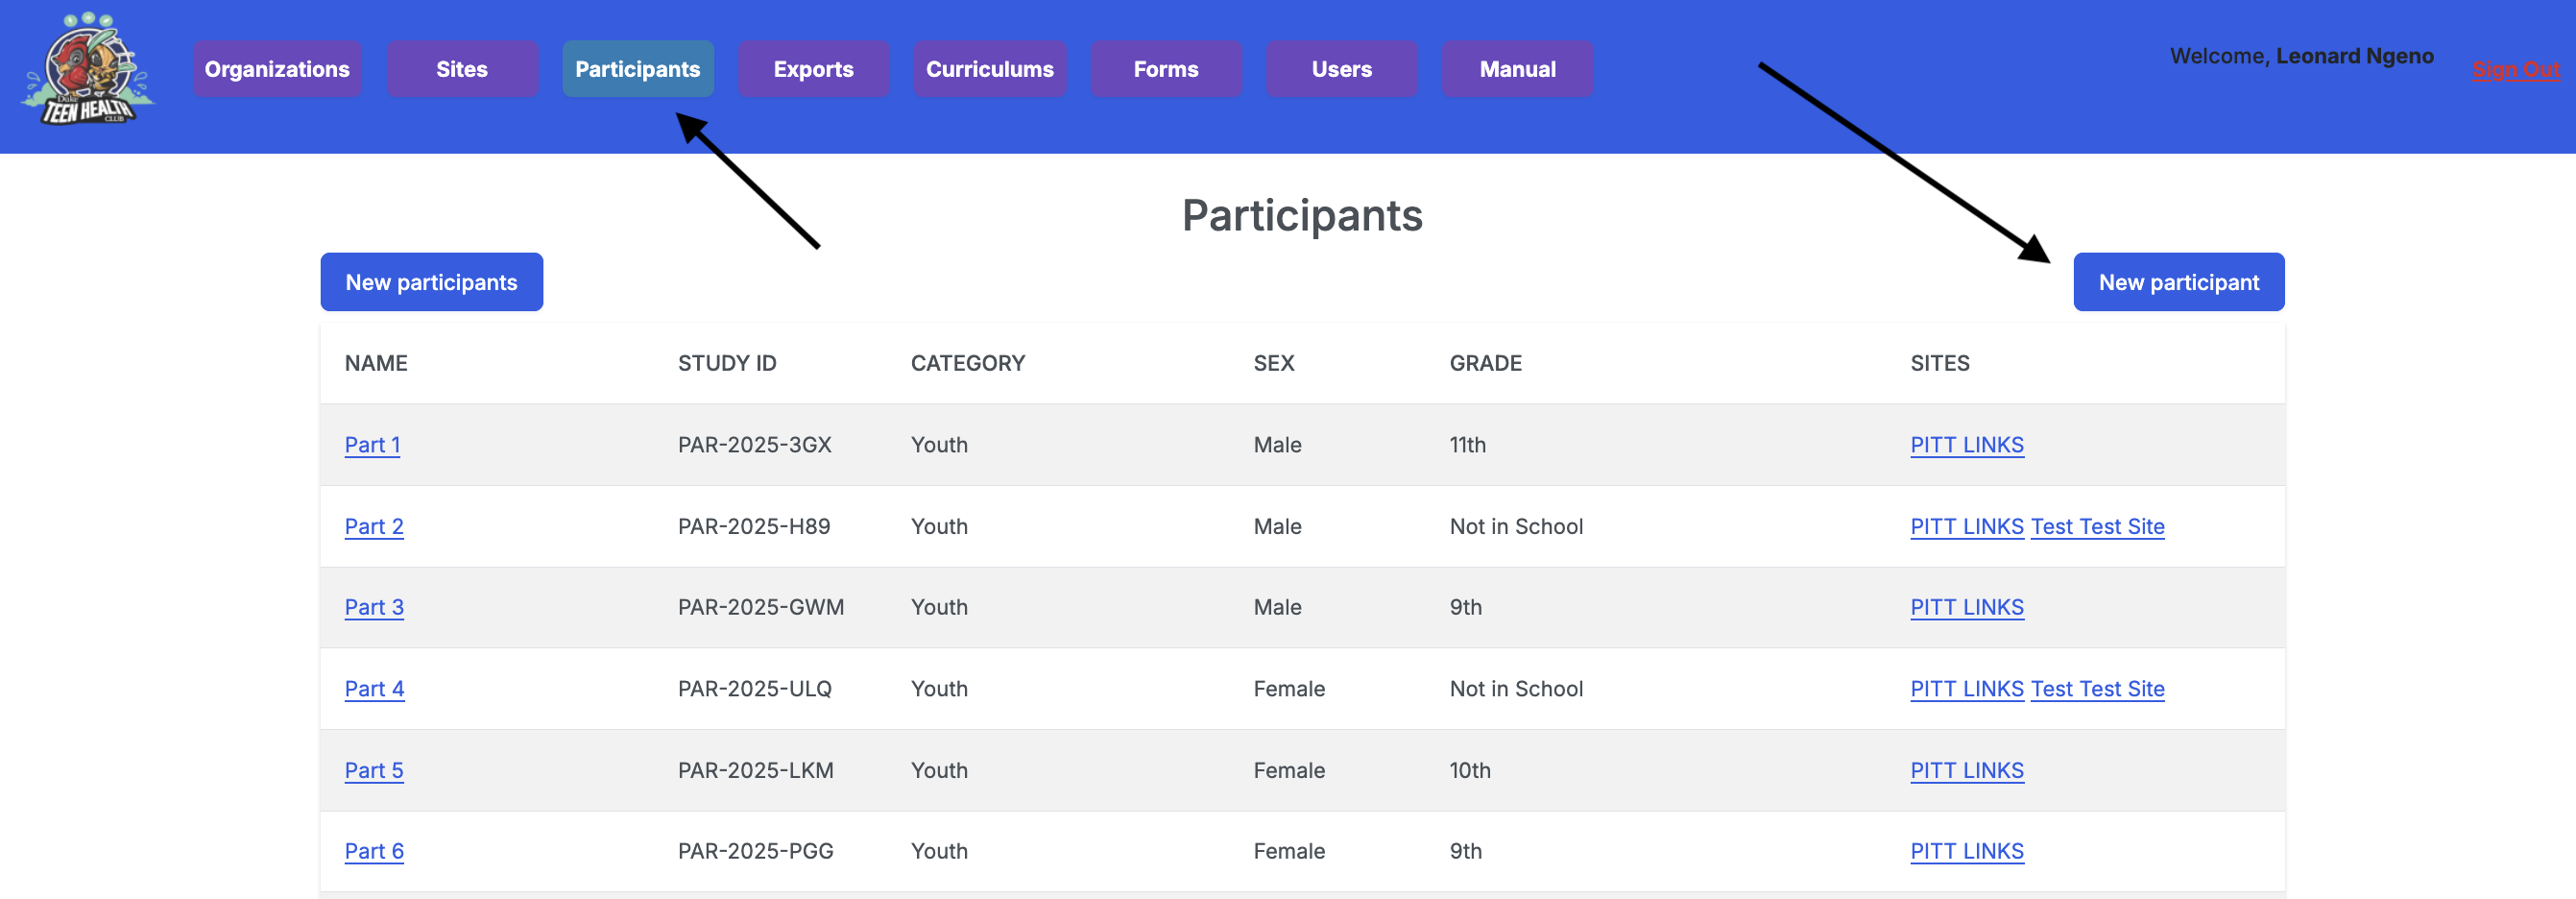The image size is (2576, 899).
Task: Click the 9th grade cell for Part 6
Action: pos(1466,851)
